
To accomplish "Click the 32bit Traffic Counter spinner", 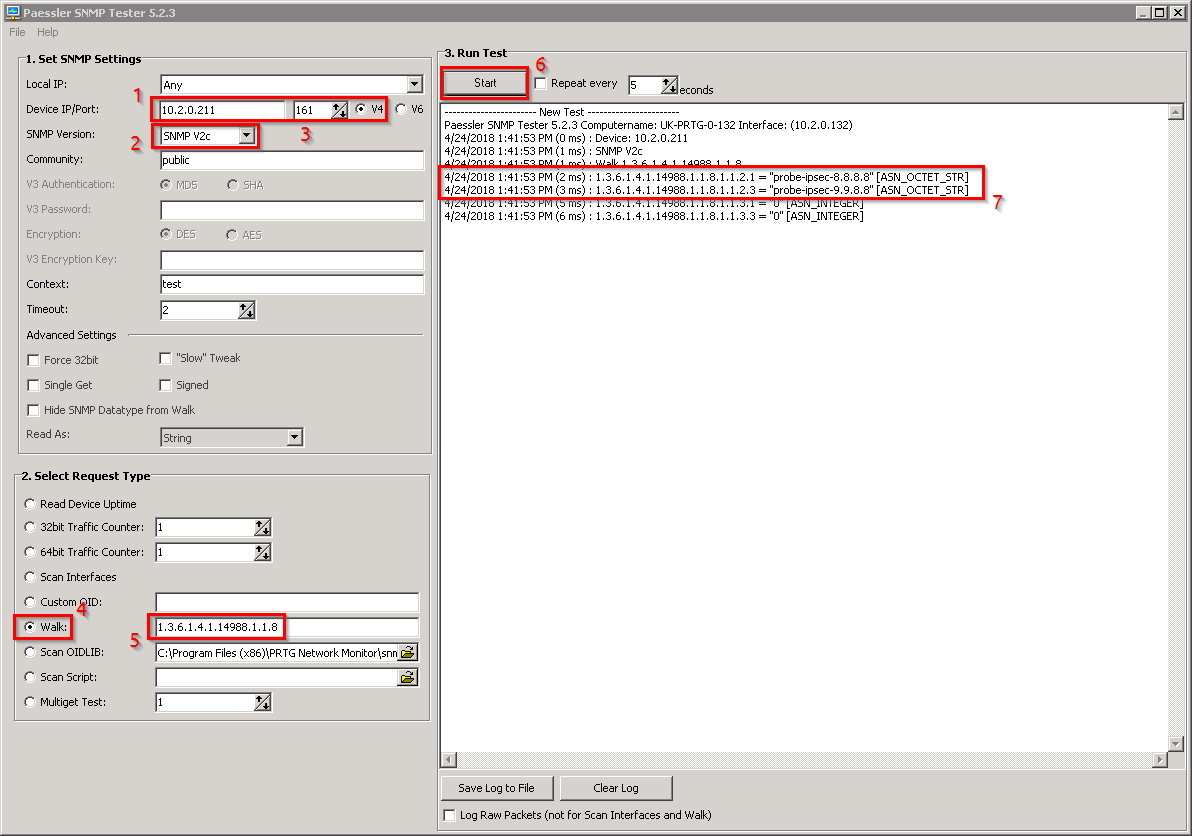I will pos(262,527).
